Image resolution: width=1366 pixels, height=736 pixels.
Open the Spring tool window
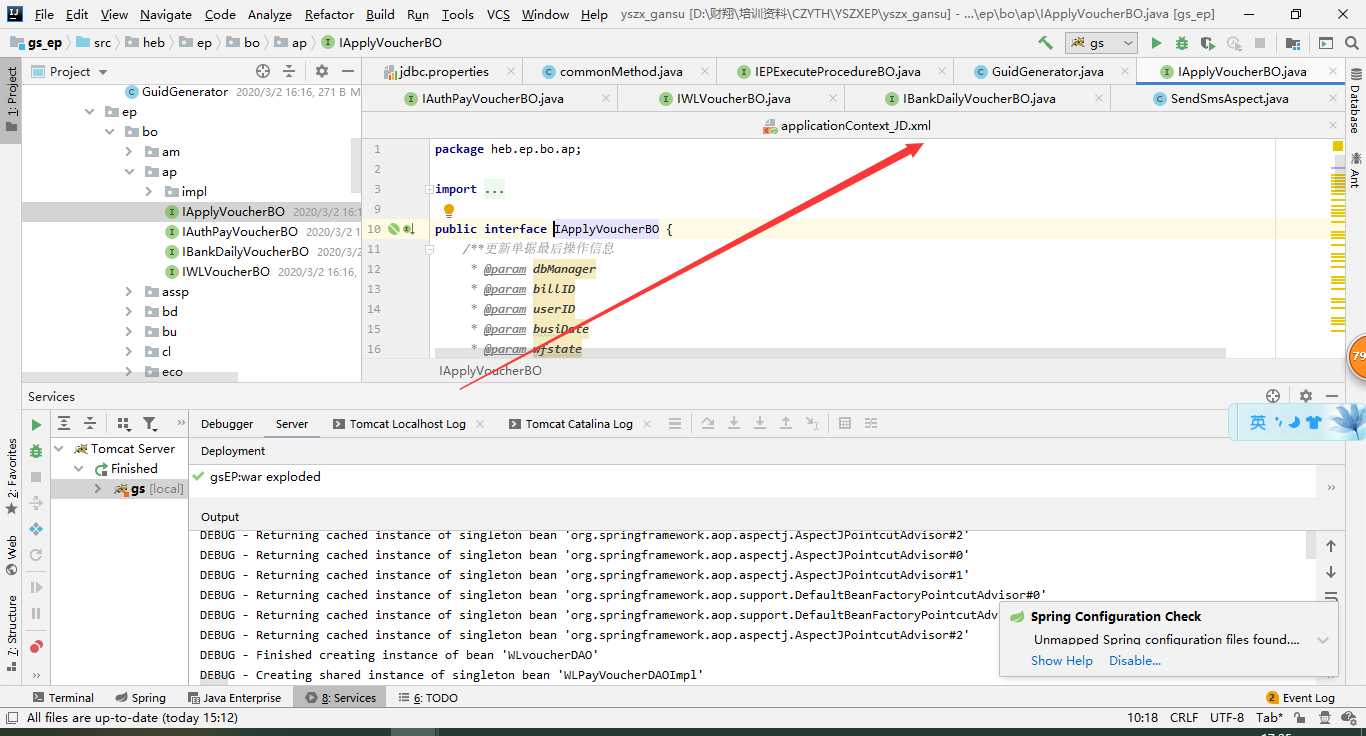pos(140,698)
